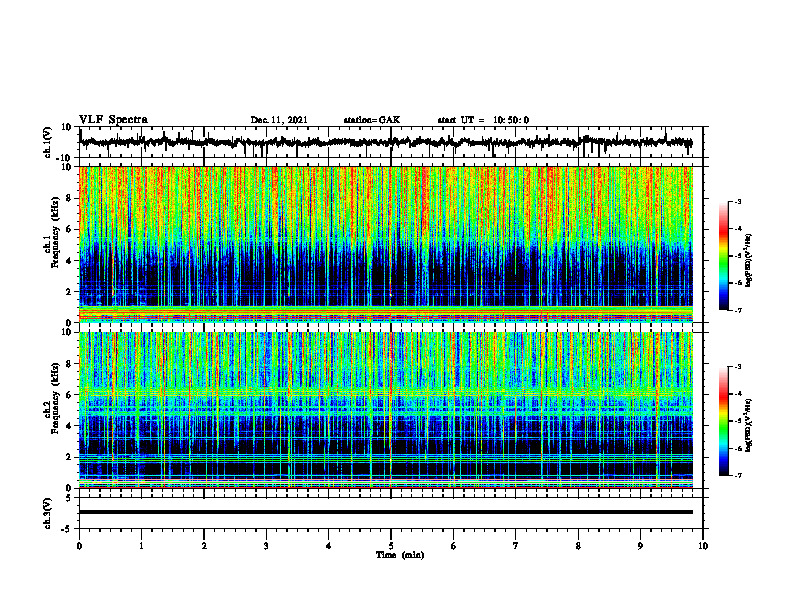Viewport: 792px width, 612px height.
Task: Click the "VLF Spectra" plot title
Action: point(113,120)
